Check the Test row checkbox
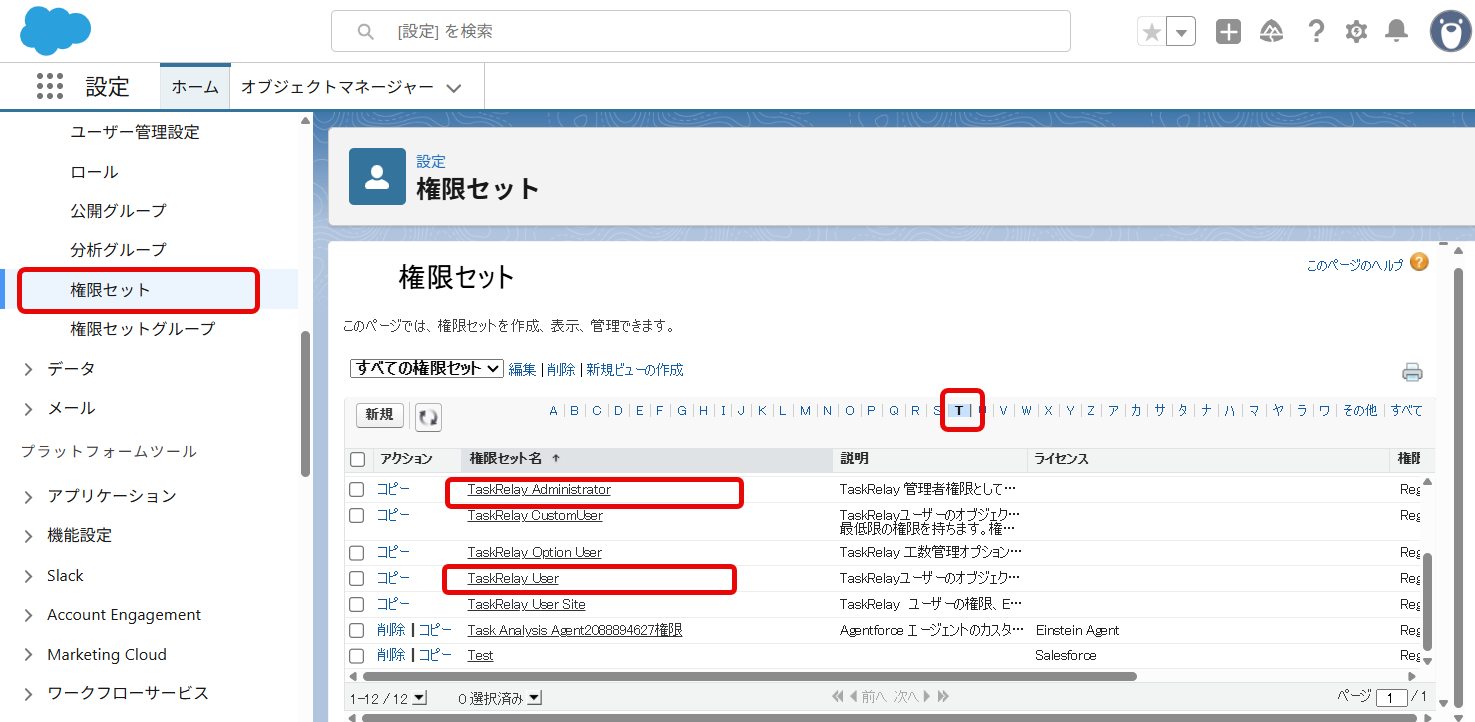 (x=357, y=656)
